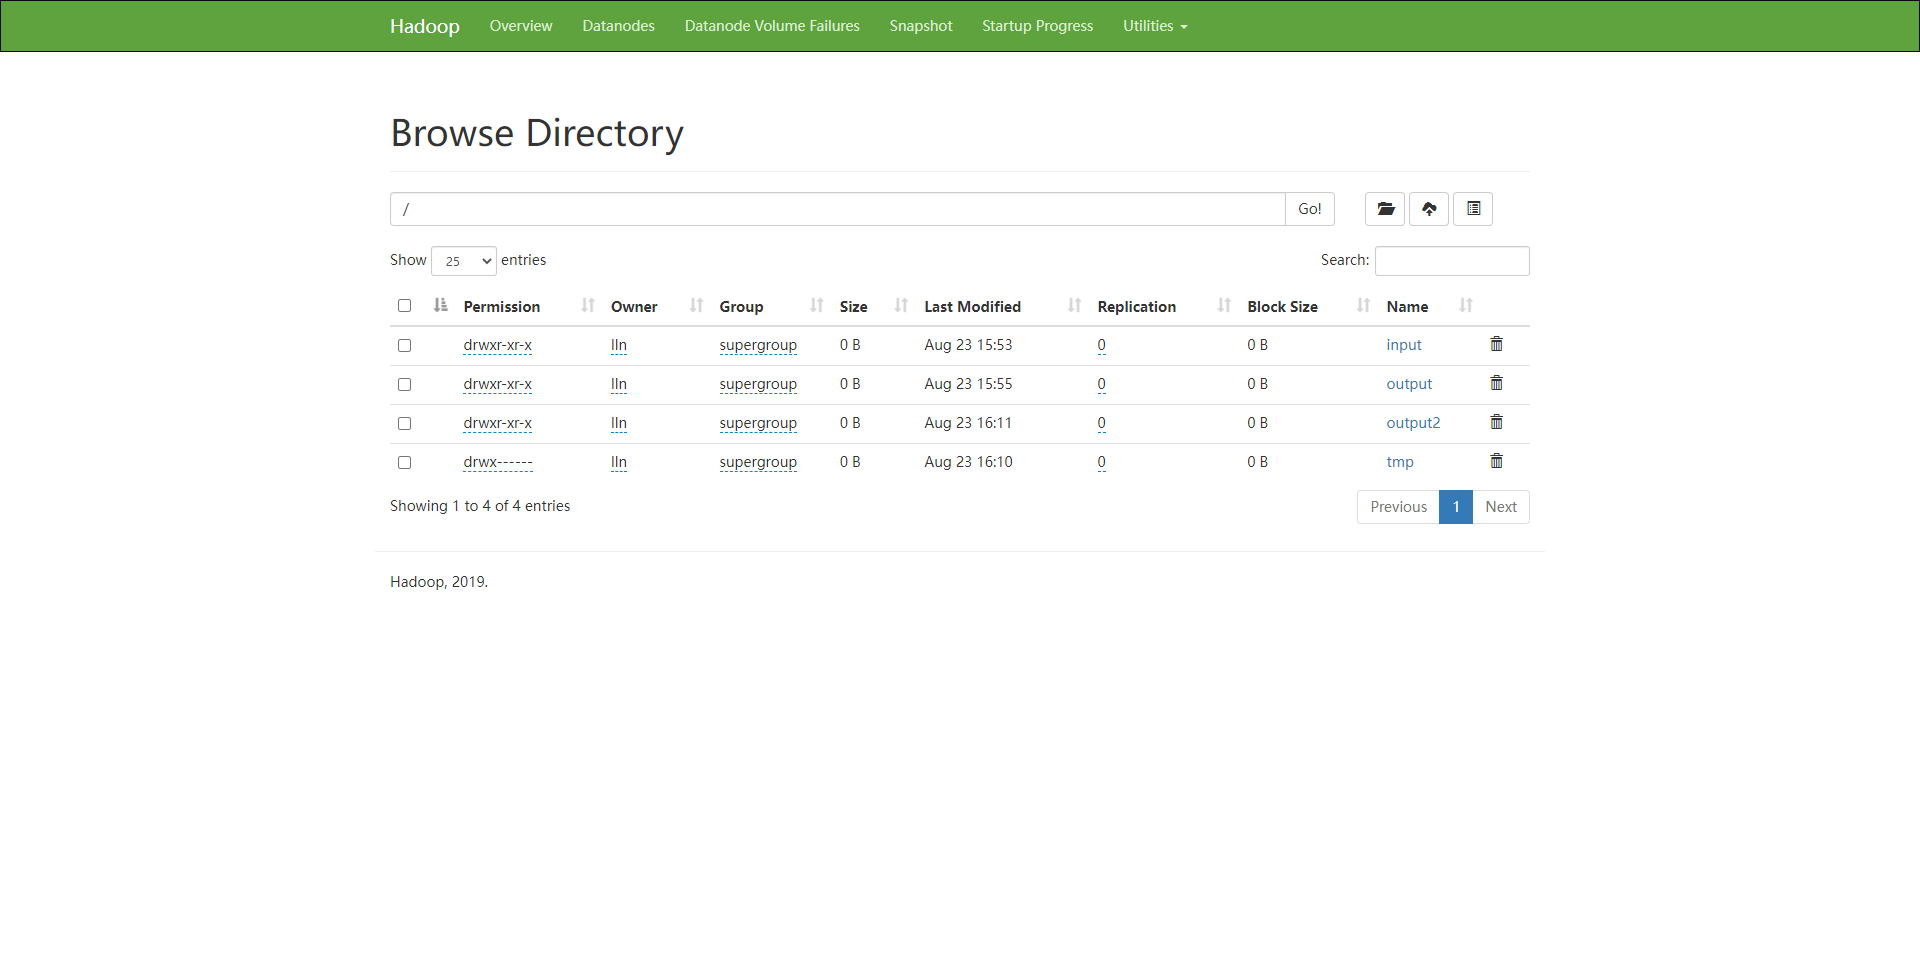This screenshot has width=1920, height=969.
Task: Edit permission of the output2 row
Action: [x=498, y=423]
